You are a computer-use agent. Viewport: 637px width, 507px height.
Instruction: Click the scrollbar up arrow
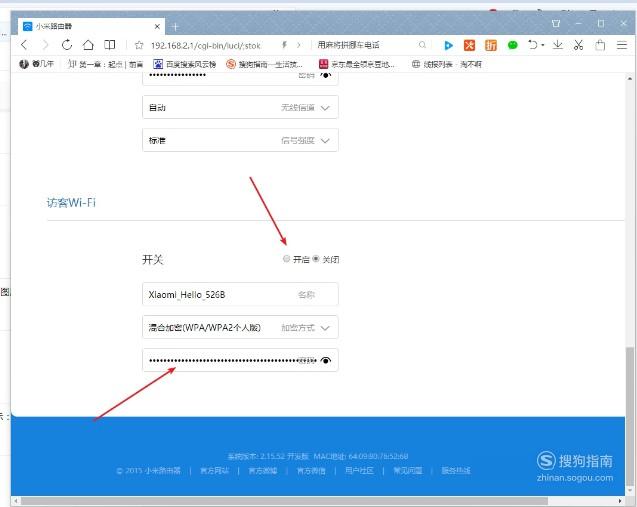pyautogui.click(x=630, y=78)
